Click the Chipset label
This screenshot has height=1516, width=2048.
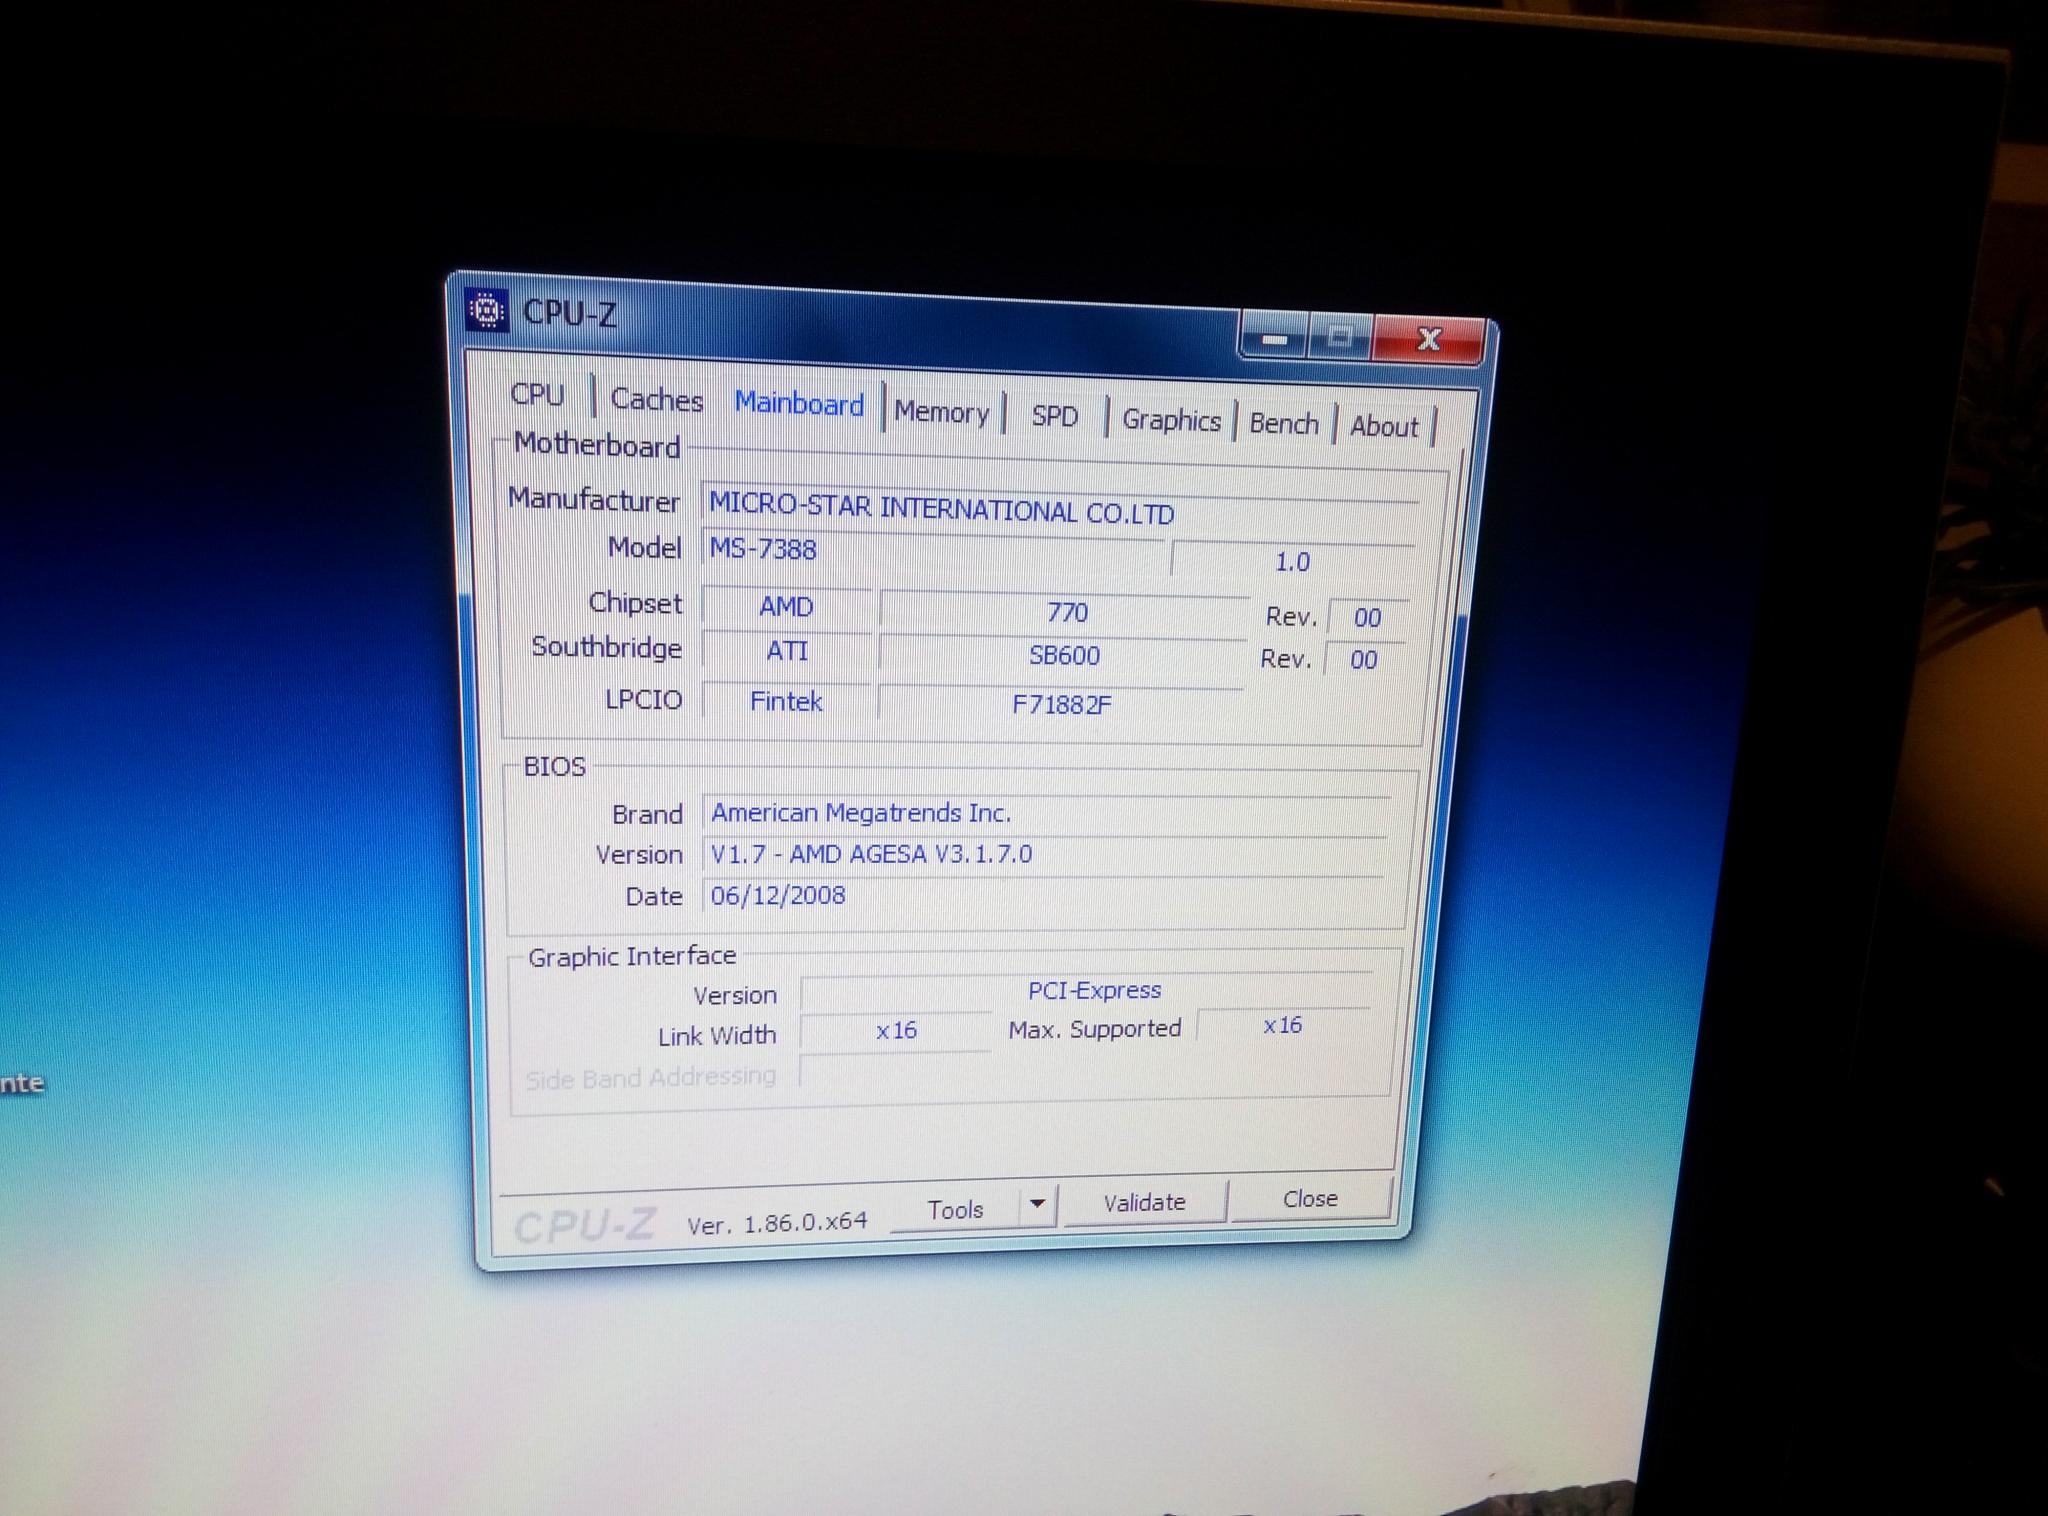tap(635, 603)
